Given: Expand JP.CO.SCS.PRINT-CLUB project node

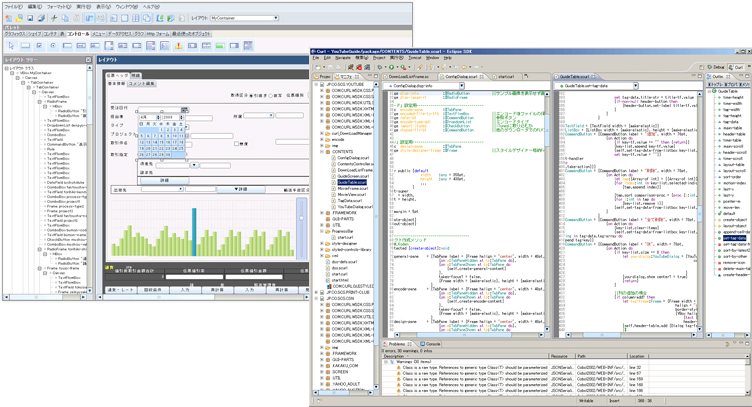Looking at the screenshot, I should (x=316, y=292).
